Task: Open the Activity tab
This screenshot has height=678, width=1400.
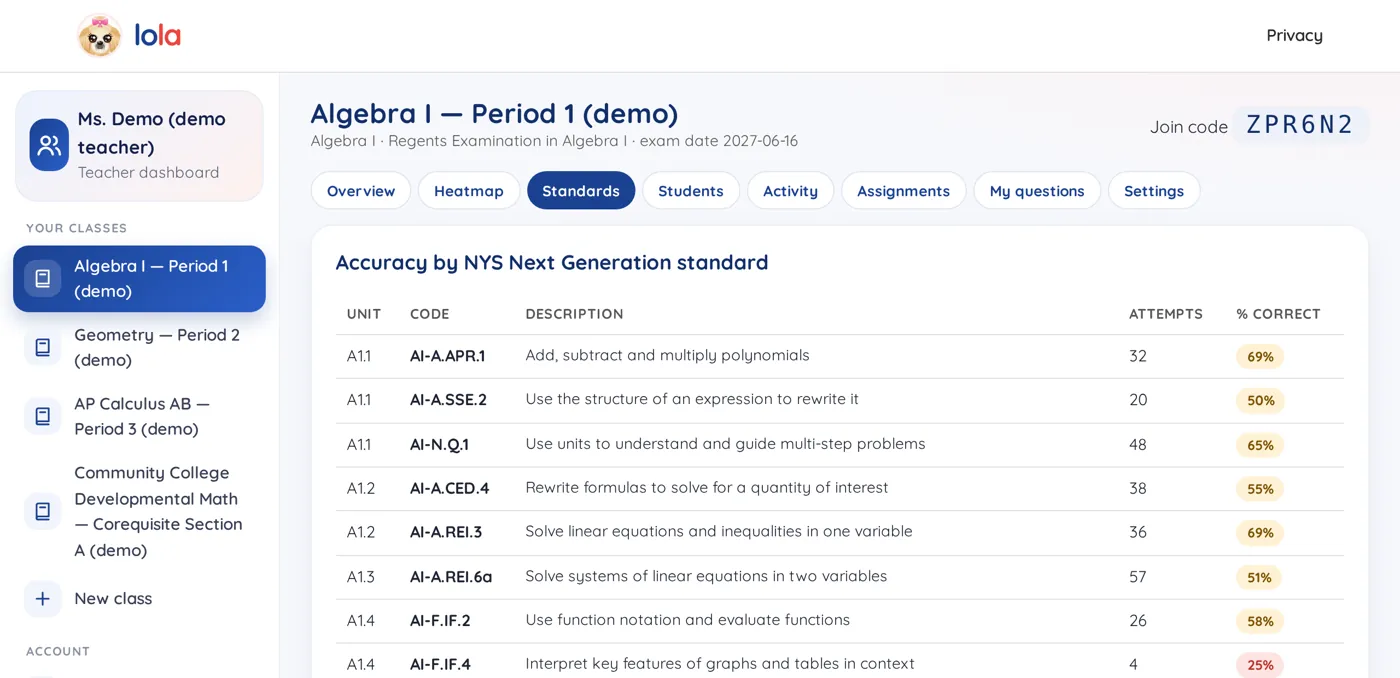Action: [x=791, y=191]
